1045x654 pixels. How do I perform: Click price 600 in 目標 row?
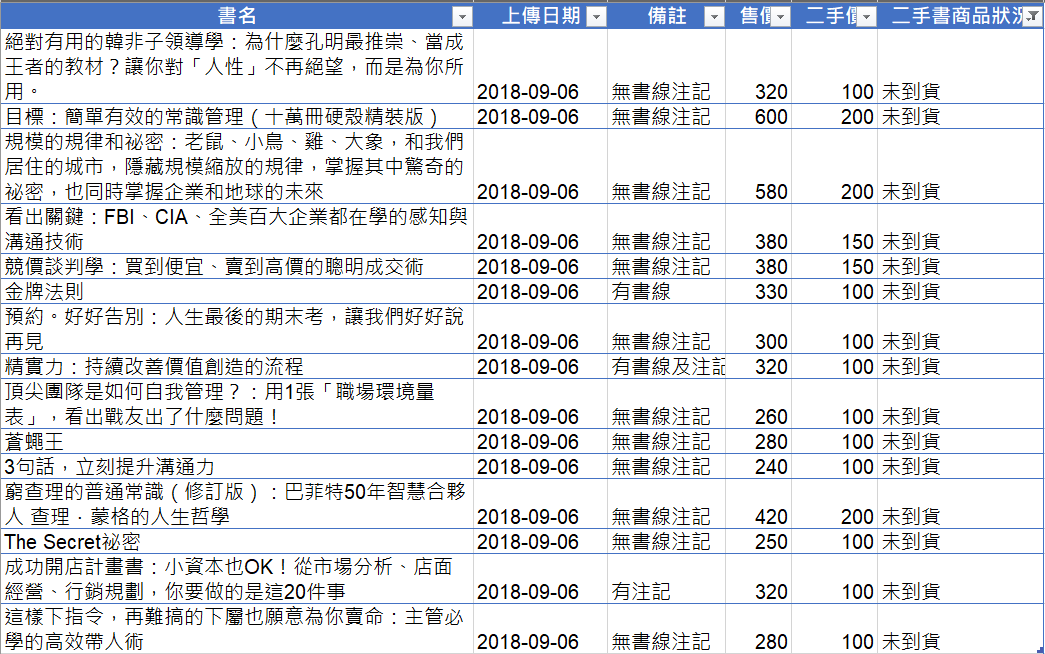point(771,117)
